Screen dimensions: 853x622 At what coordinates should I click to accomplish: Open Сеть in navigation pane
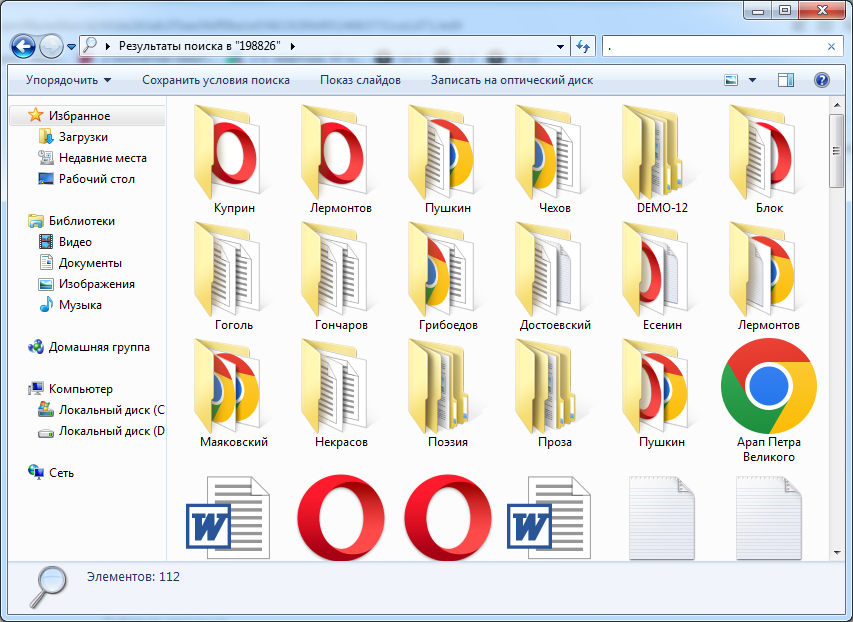[51, 472]
